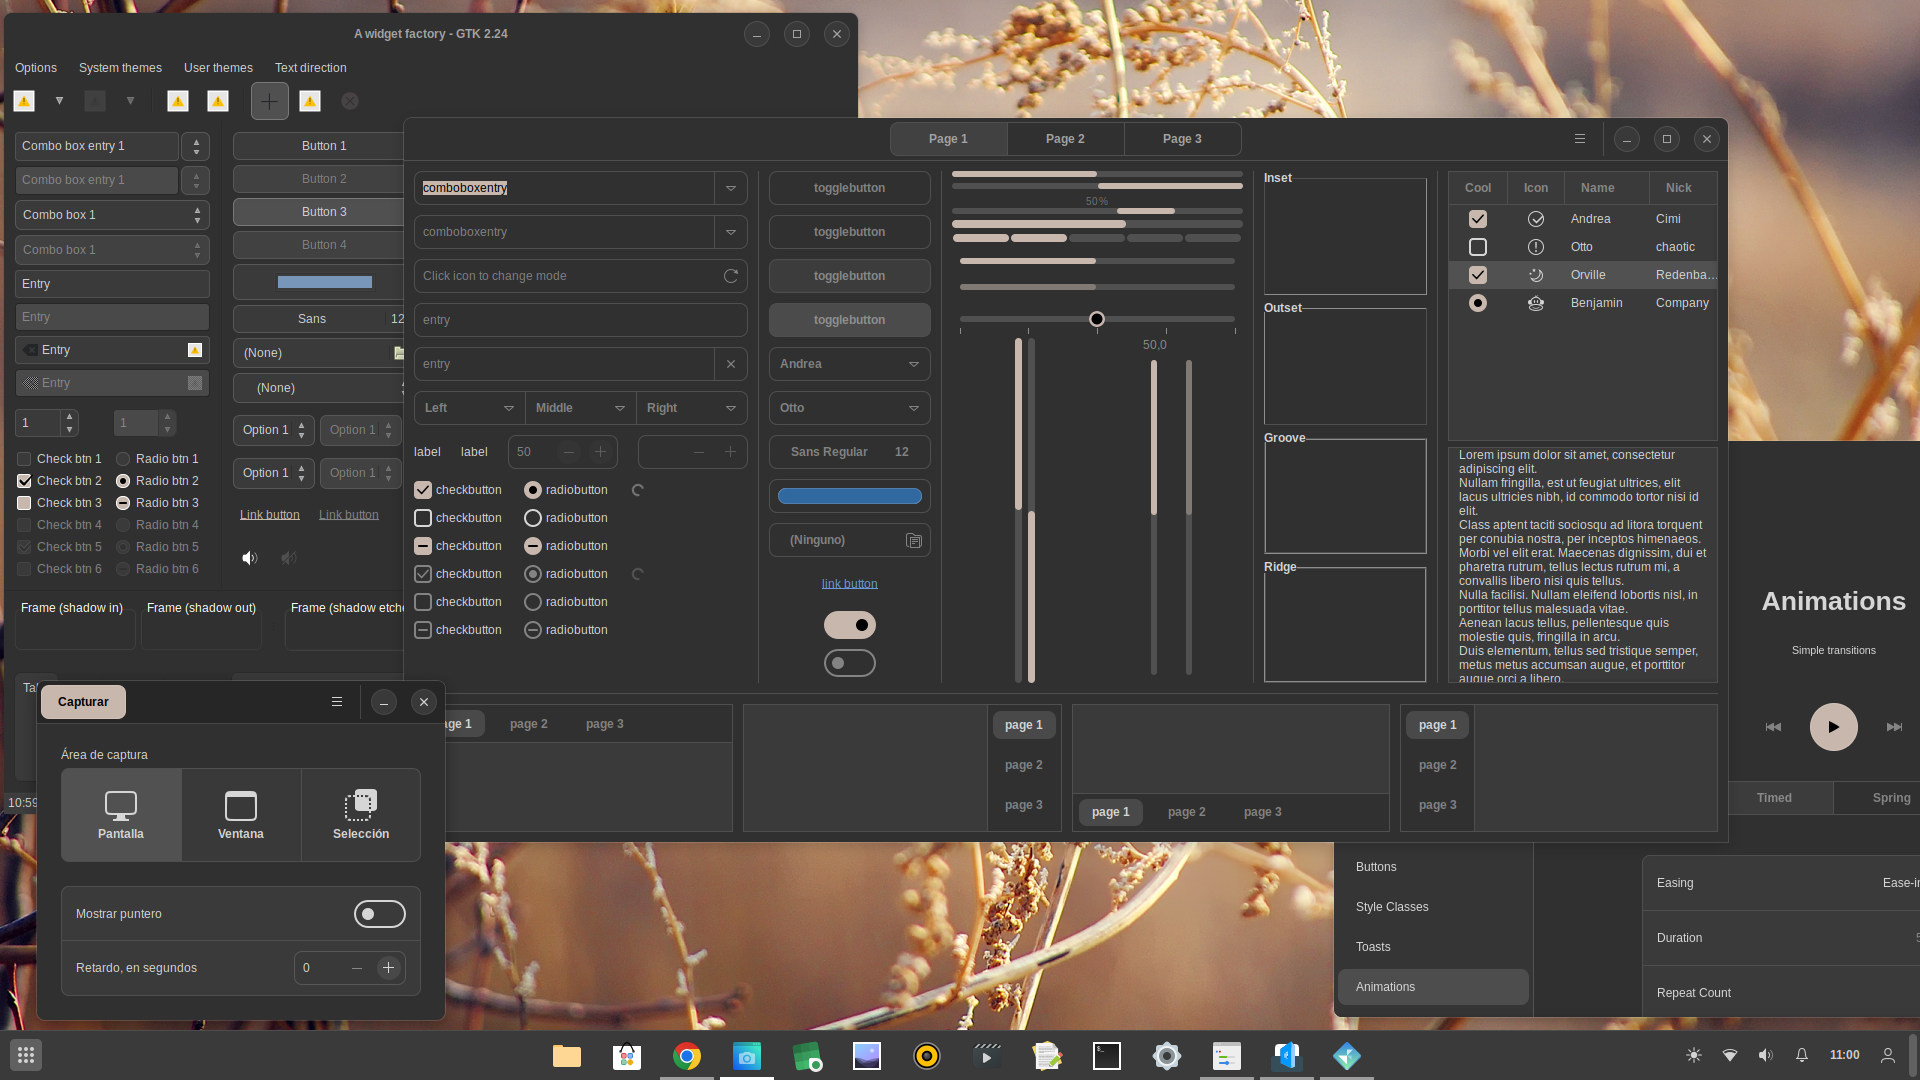1920x1080 pixels.
Task: Click the volume icon in system tray
Action: tap(1766, 1055)
